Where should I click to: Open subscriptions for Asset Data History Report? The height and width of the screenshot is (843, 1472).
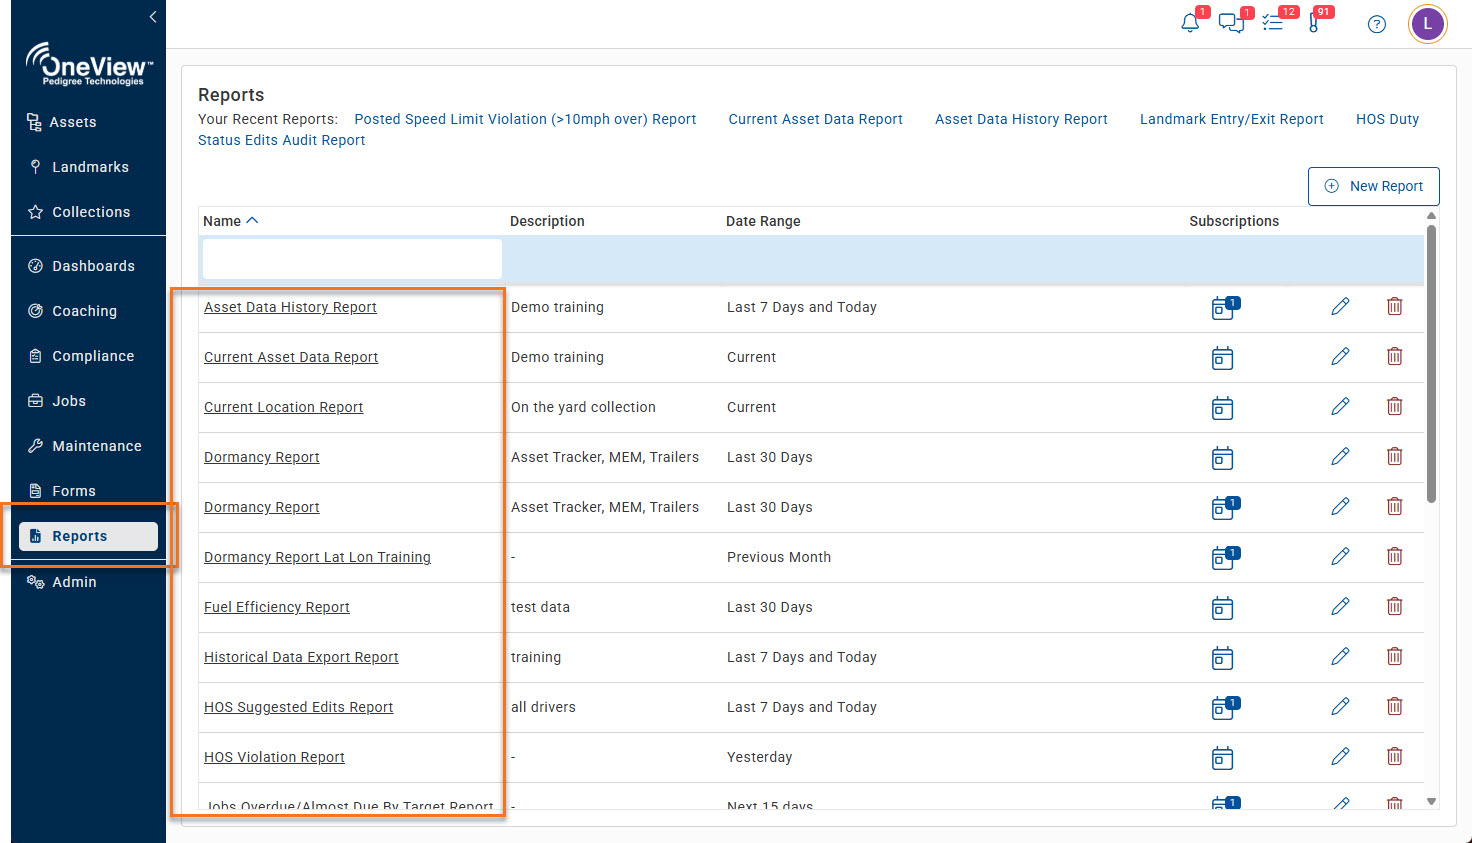coord(1223,308)
